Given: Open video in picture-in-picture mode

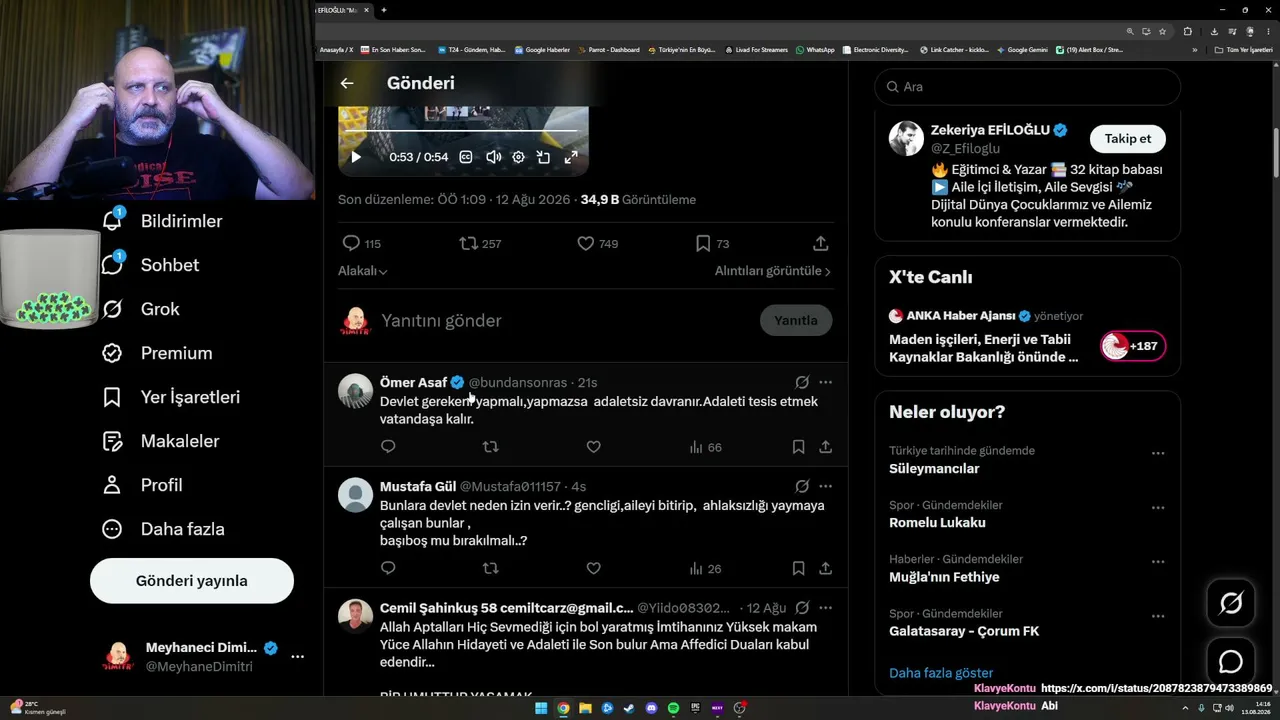Looking at the screenshot, I should tap(544, 157).
